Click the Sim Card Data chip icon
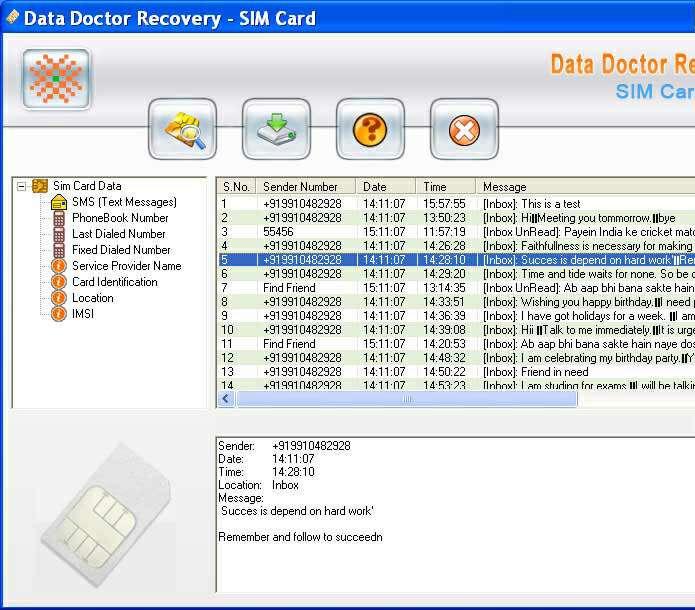This screenshot has width=695, height=610. coord(40,186)
